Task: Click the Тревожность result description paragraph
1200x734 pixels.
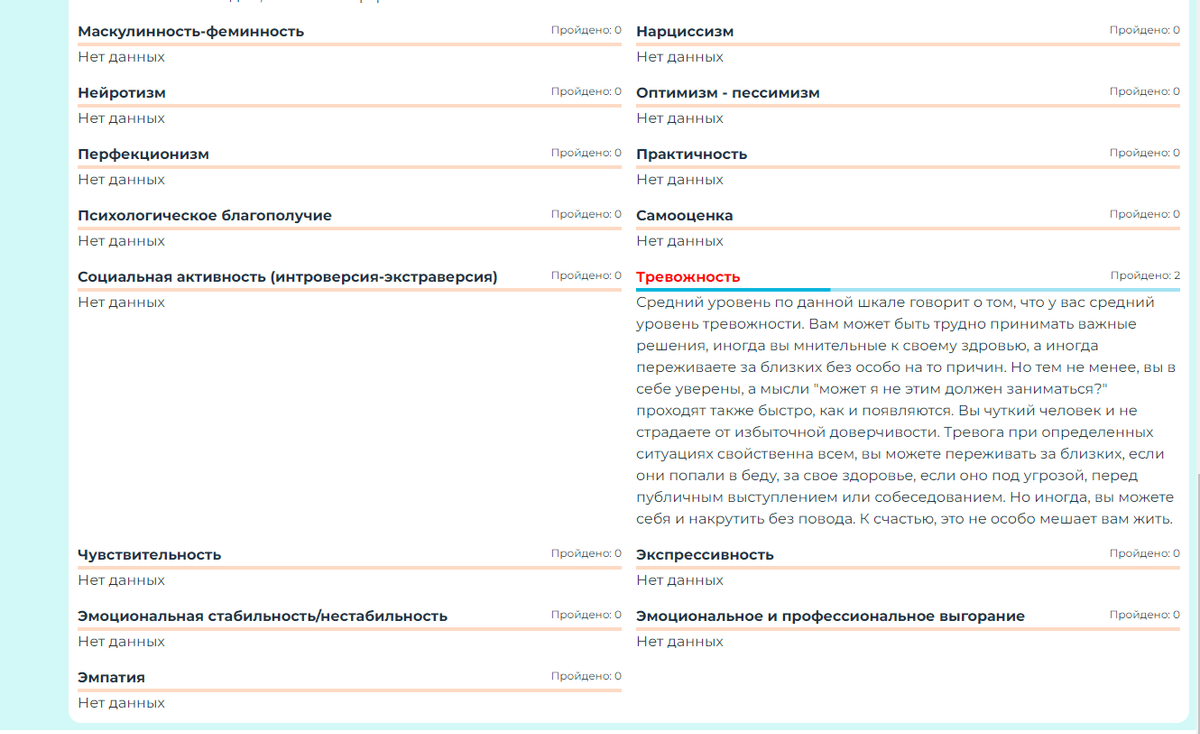Action: [x=906, y=410]
